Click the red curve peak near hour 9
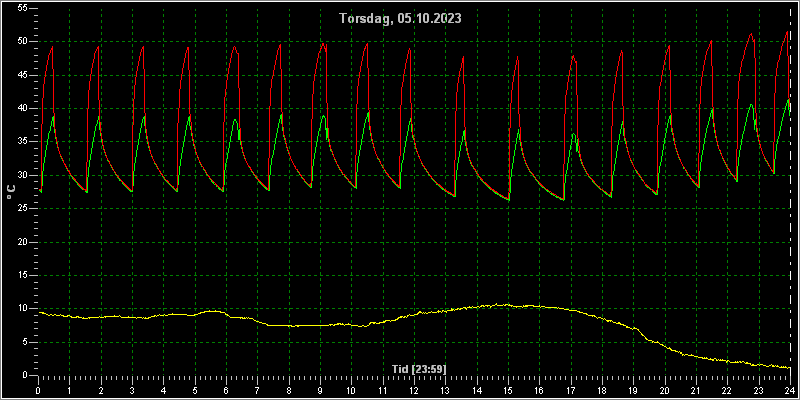 [x=322, y=44]
